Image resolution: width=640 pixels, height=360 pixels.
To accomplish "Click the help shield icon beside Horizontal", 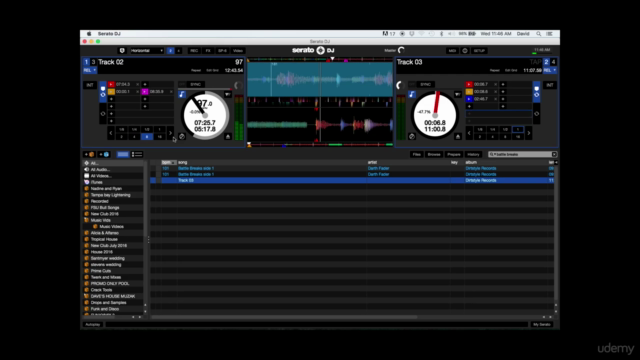I will pos(122,51).
